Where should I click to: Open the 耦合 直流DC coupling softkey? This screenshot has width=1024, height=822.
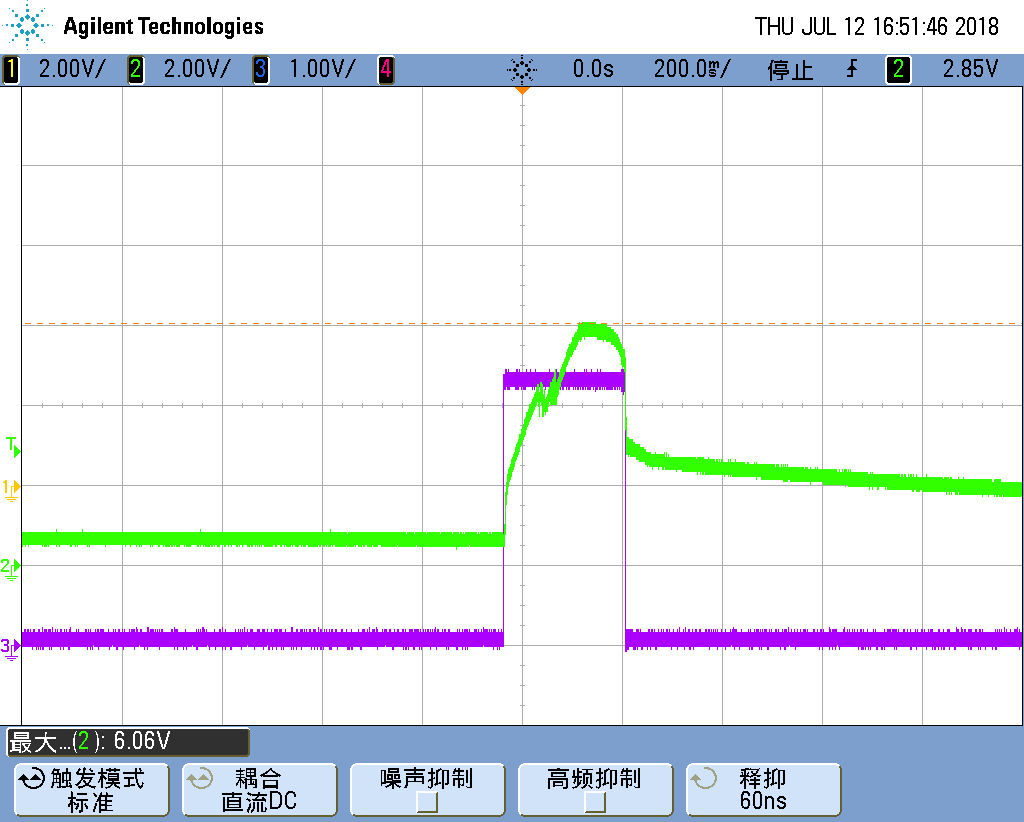(x=259, y=789)
